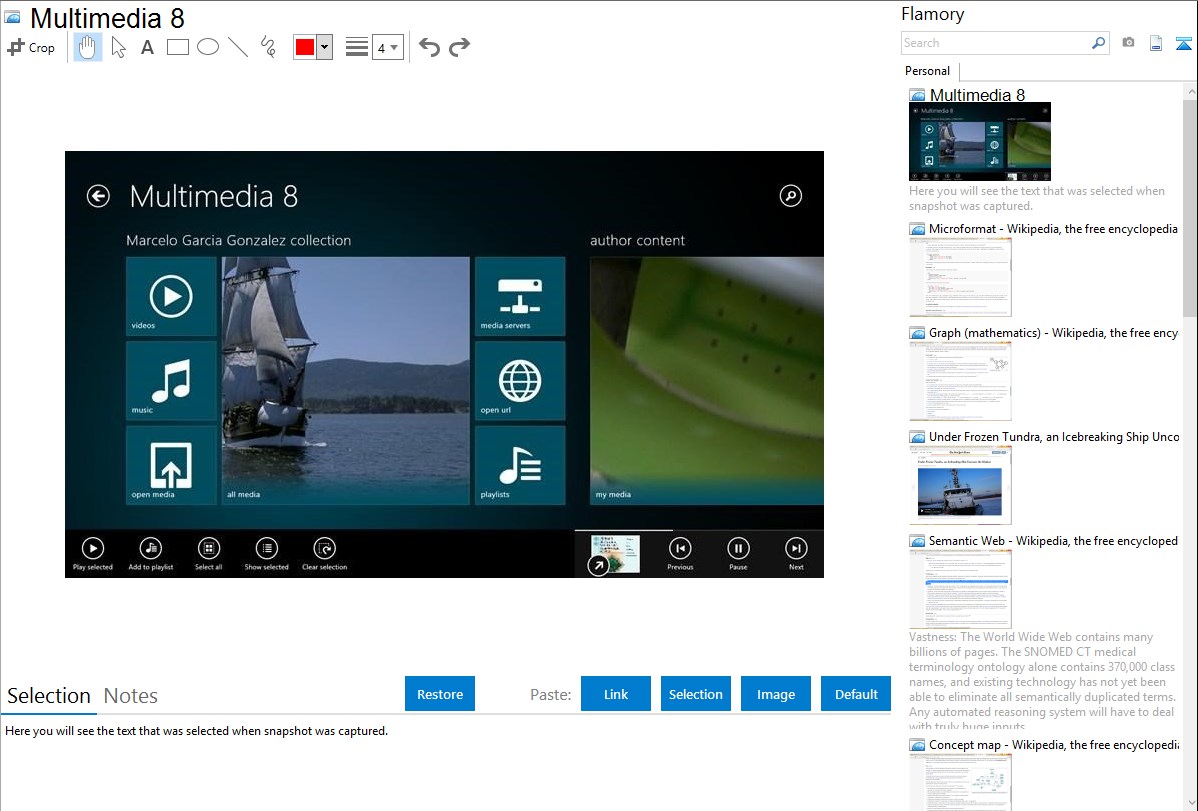
Task: Select 'Microformat - Wikipedia' snapshot title
Action: [1053, 229]
